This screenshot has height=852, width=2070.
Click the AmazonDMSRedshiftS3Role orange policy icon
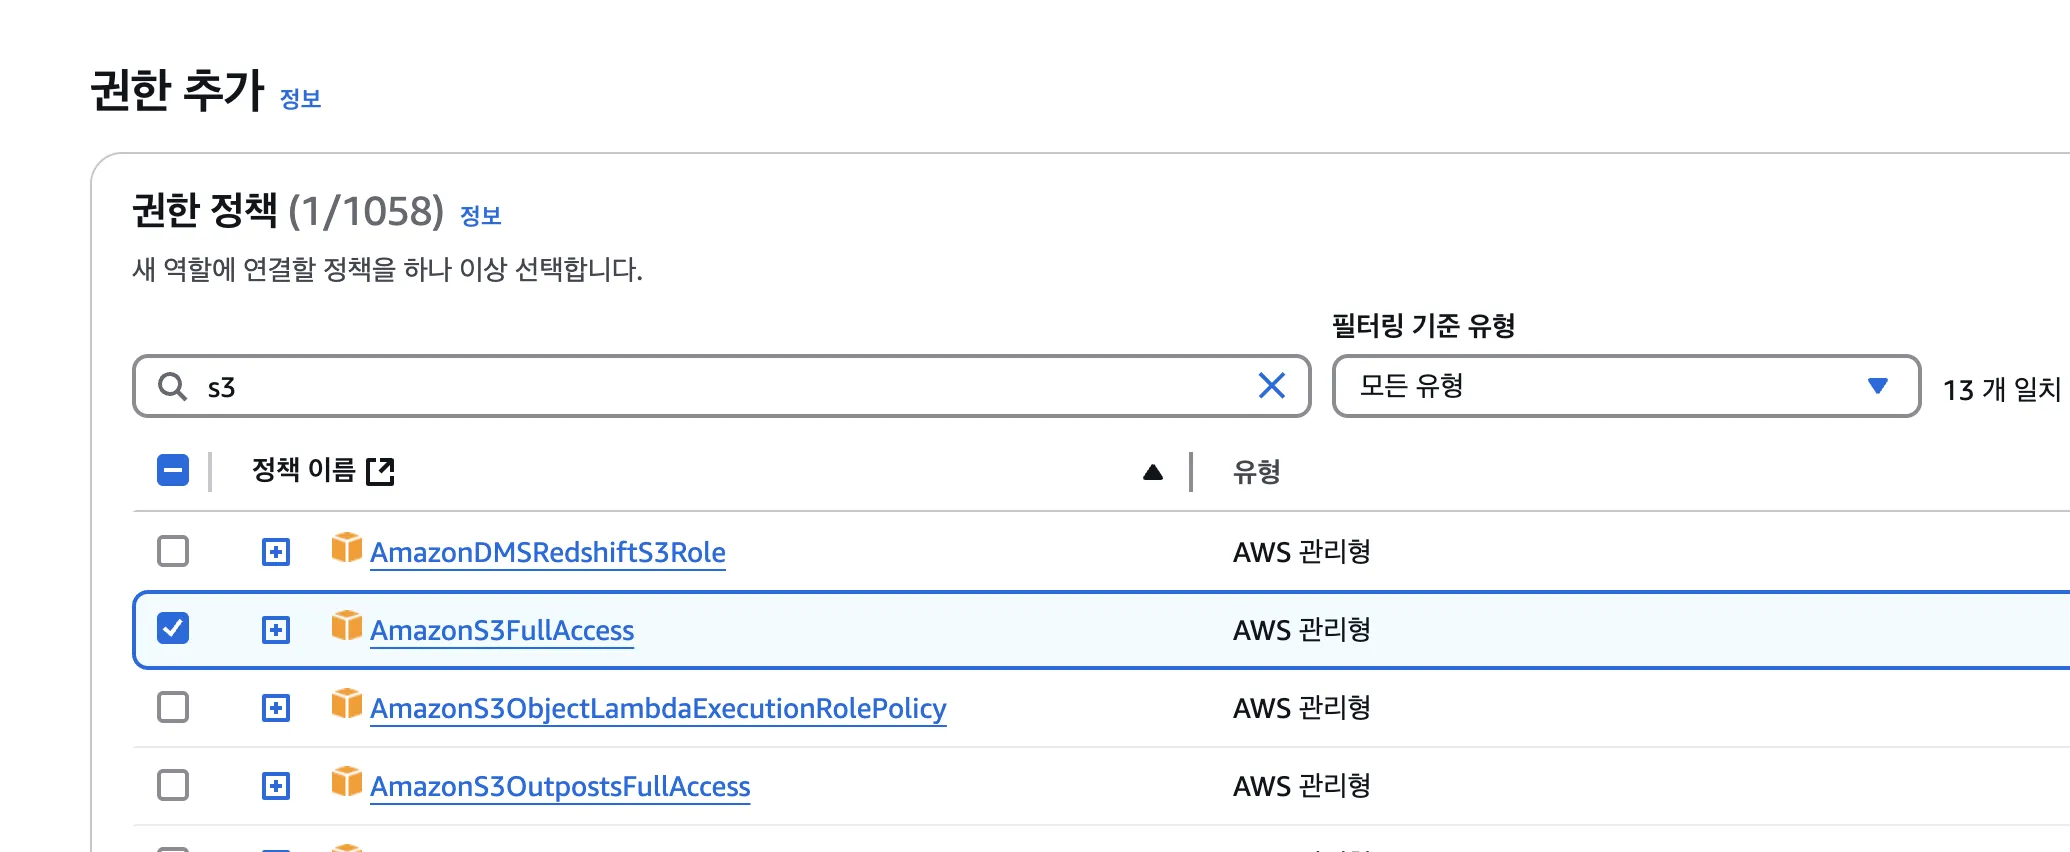(x=346, y=548)
